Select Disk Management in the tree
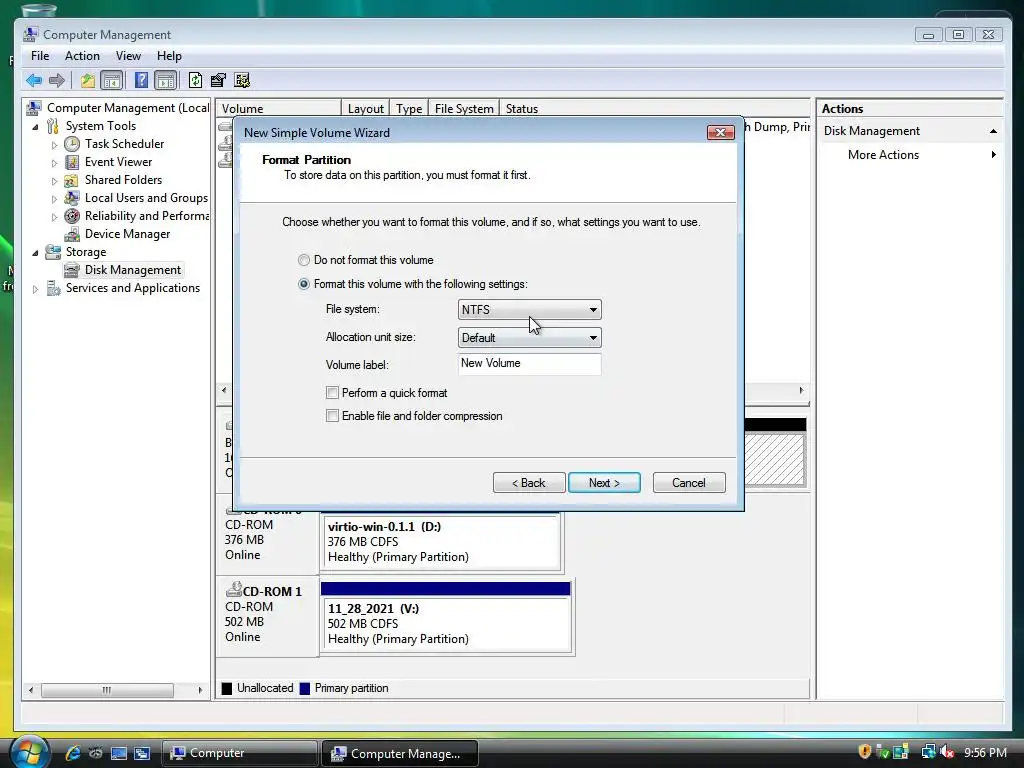The height and width of the screenshot is (768, 1024). (x=133, y=270)
